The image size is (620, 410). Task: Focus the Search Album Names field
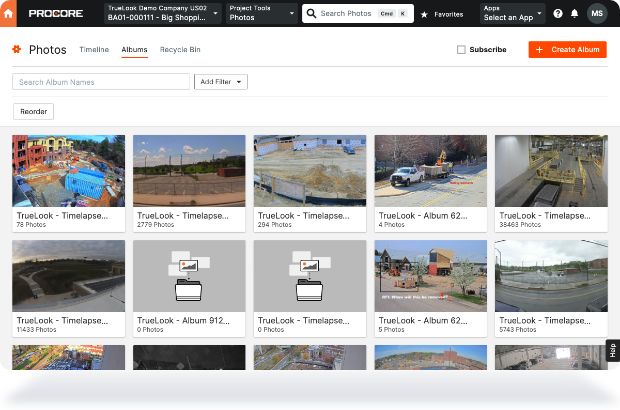pos(101,82)
